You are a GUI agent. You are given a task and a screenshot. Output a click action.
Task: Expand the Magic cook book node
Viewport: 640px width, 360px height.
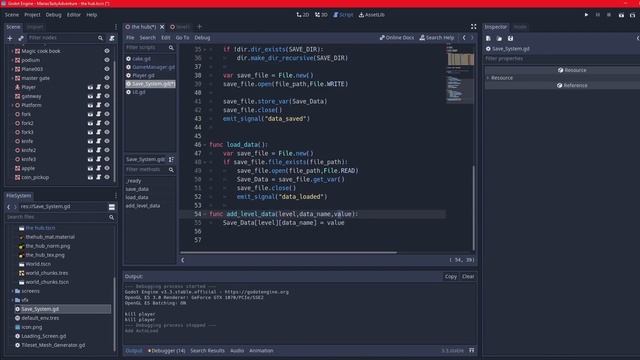(x=12, y=51)
